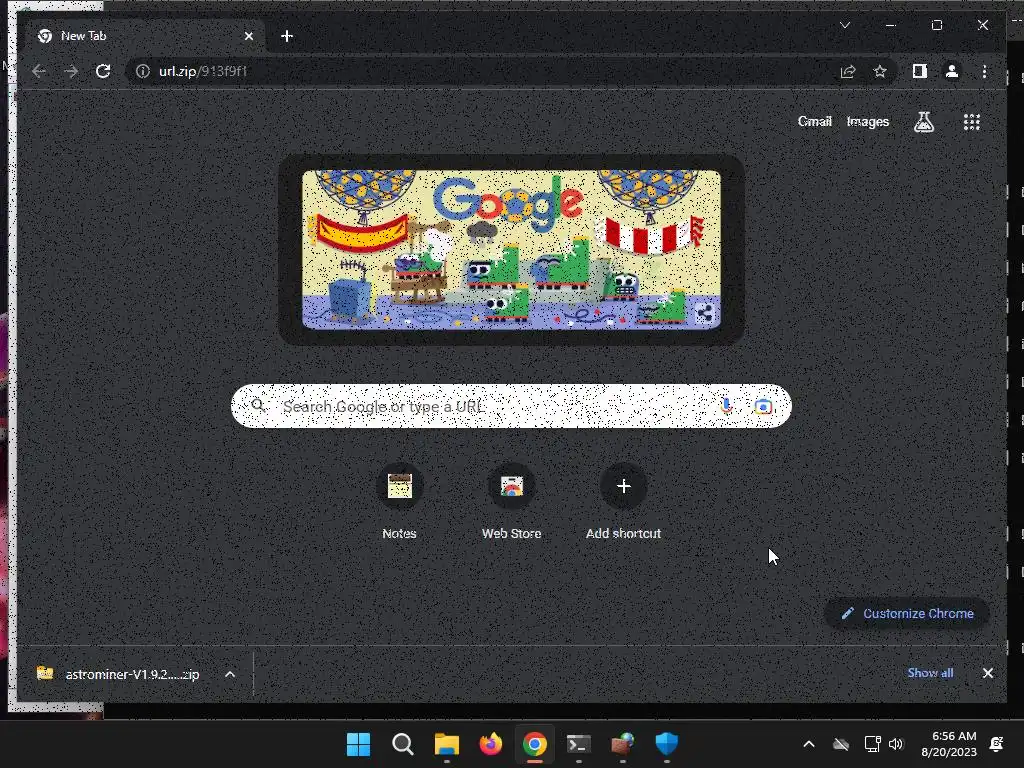Open taskbar Search

pyautogui.click(x=402, y=744)
